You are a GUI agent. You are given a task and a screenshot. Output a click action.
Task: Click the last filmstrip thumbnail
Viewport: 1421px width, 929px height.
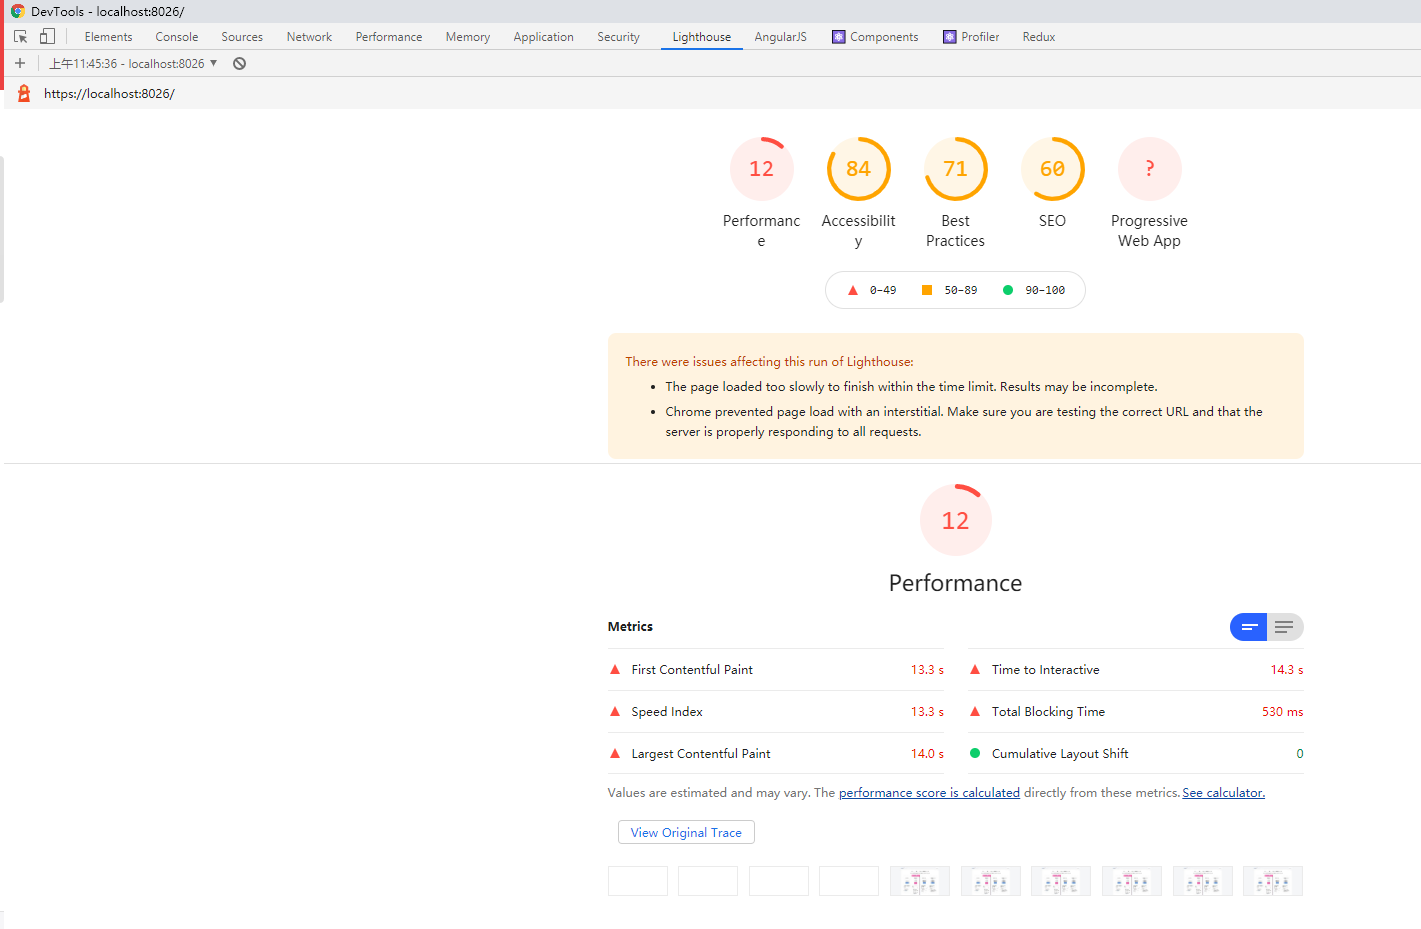pyautogui.click(x=1273, y=881)
